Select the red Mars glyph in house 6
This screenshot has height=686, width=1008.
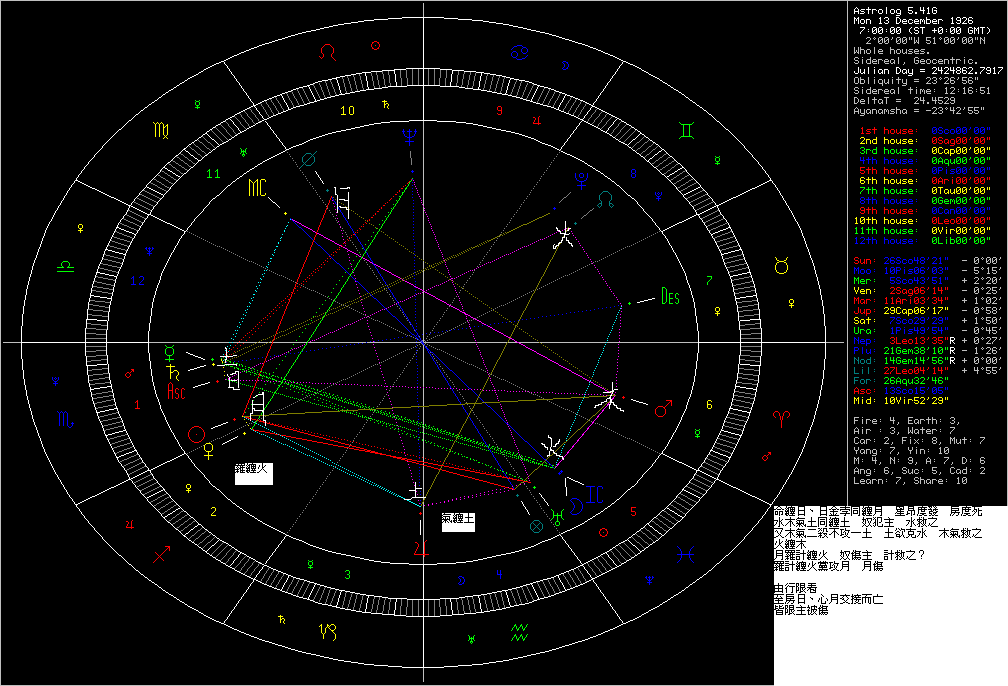point(662,409)
